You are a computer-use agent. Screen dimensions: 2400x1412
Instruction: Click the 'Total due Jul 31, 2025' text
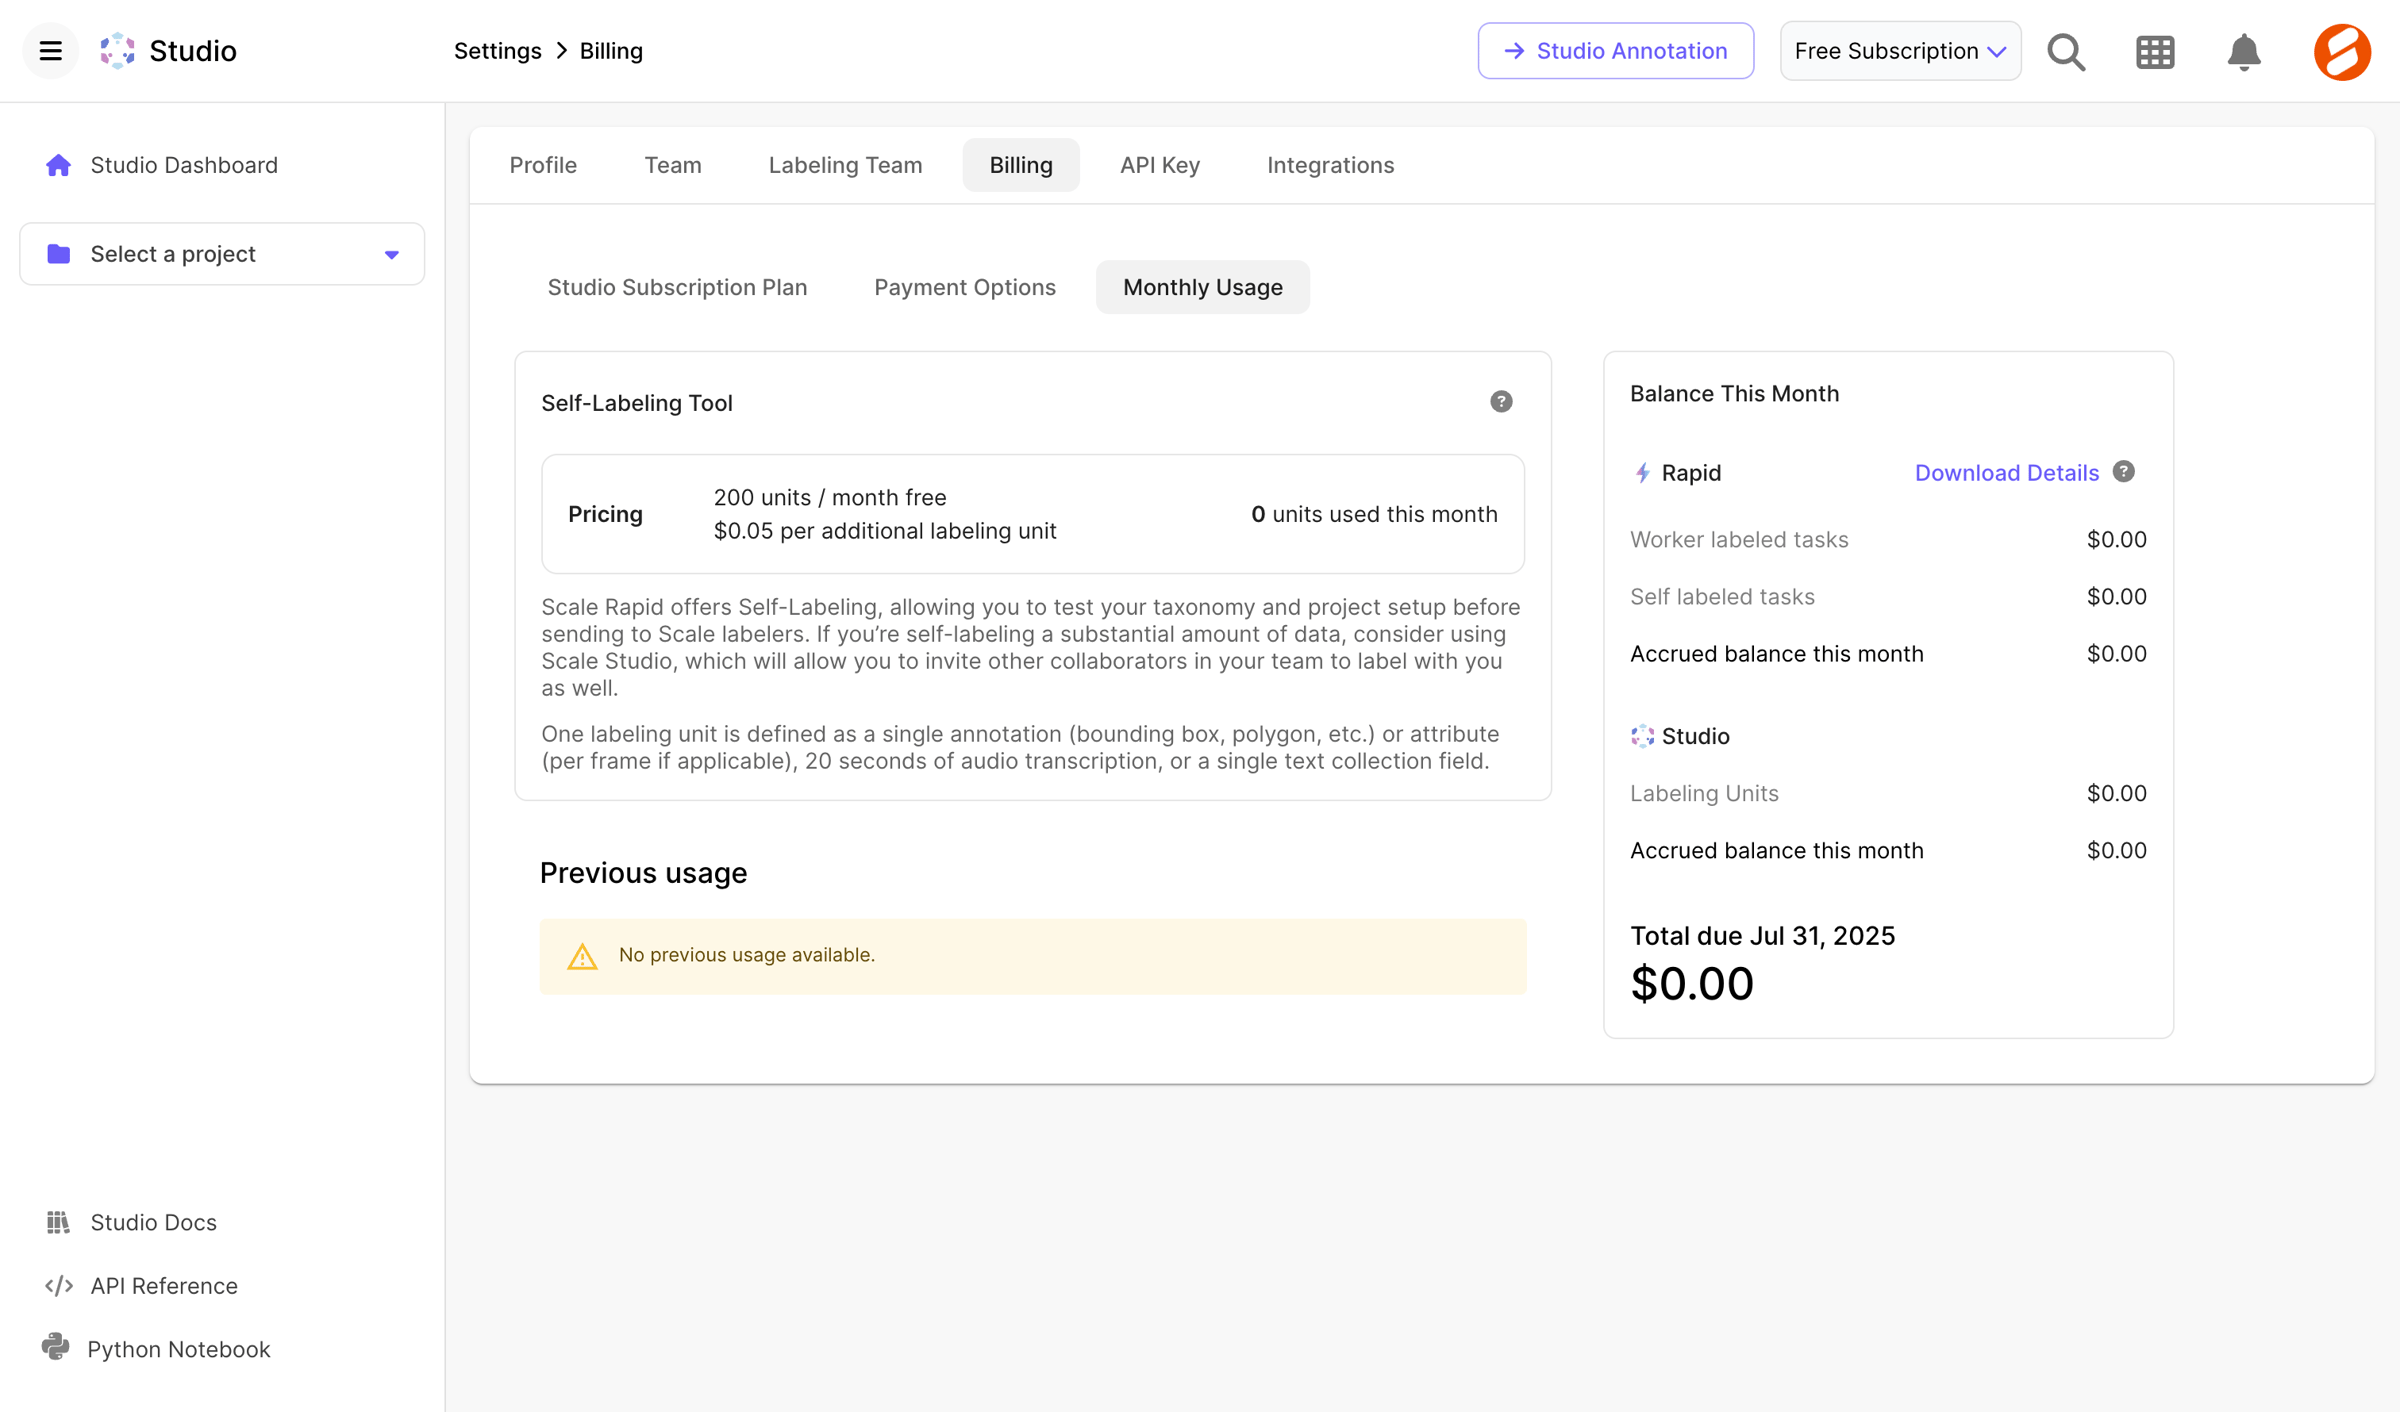(1762, 936)
